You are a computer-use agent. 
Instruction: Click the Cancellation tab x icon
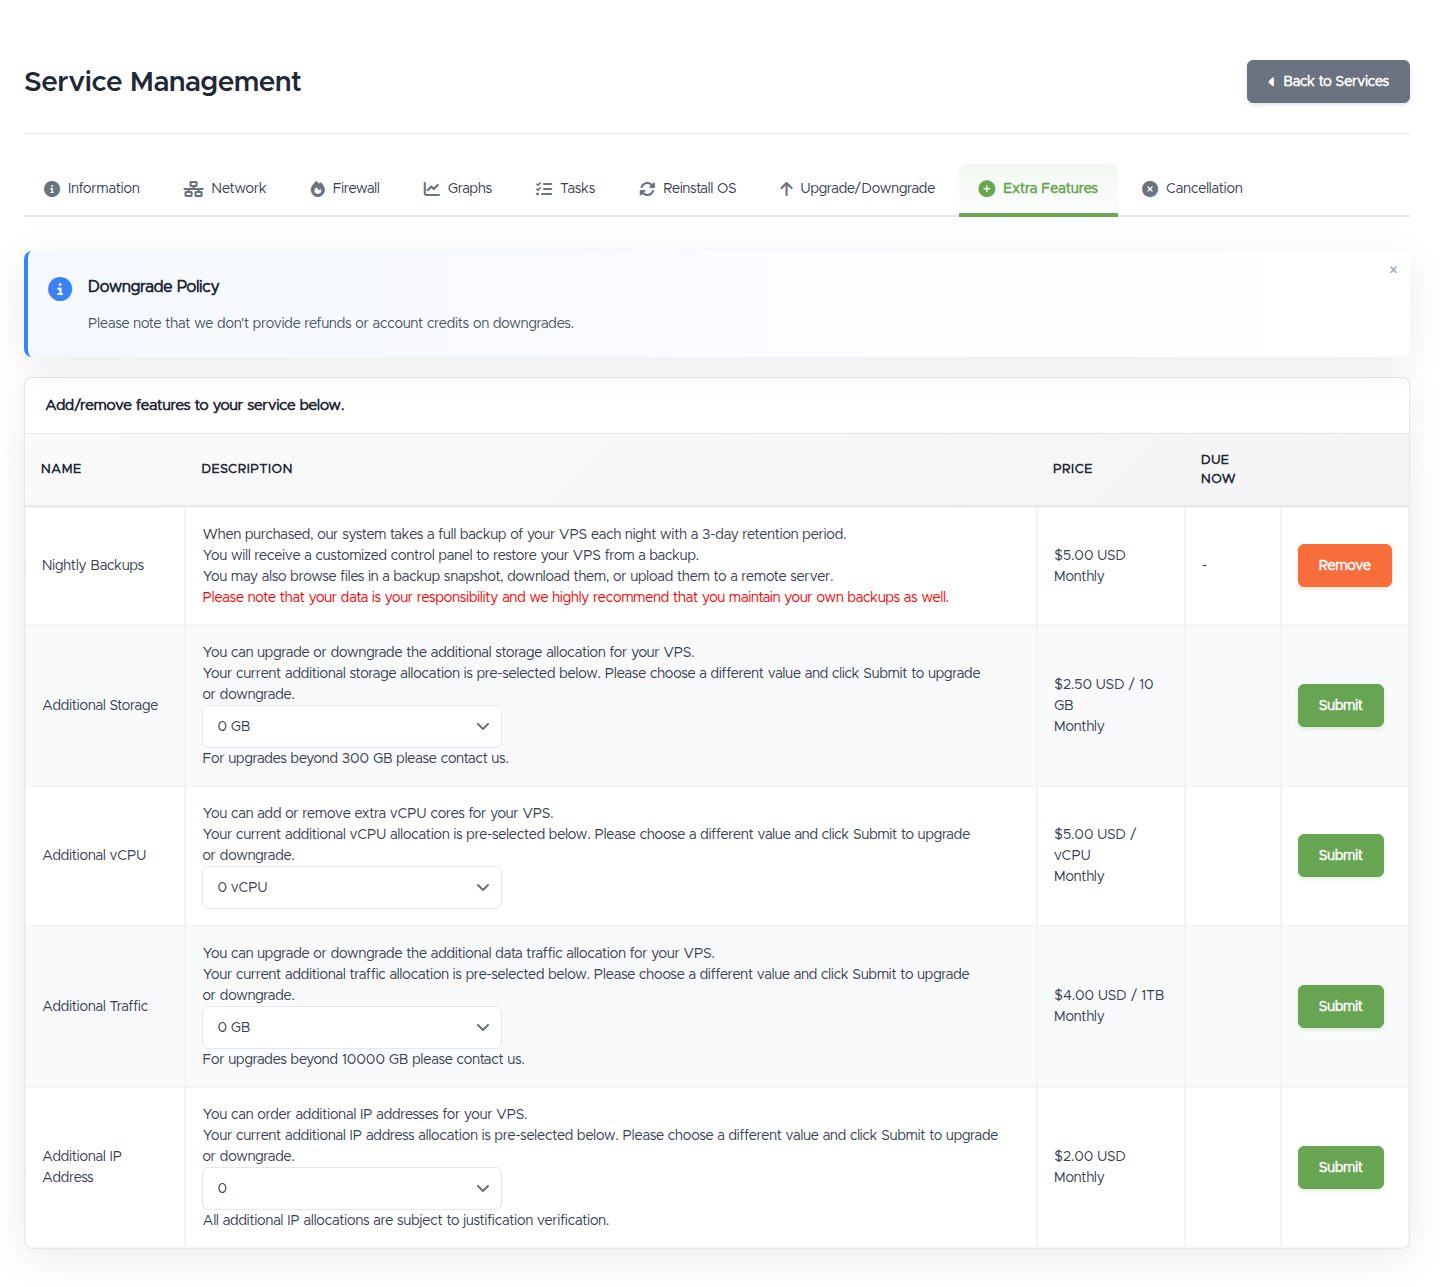(x=1150, y=189)
